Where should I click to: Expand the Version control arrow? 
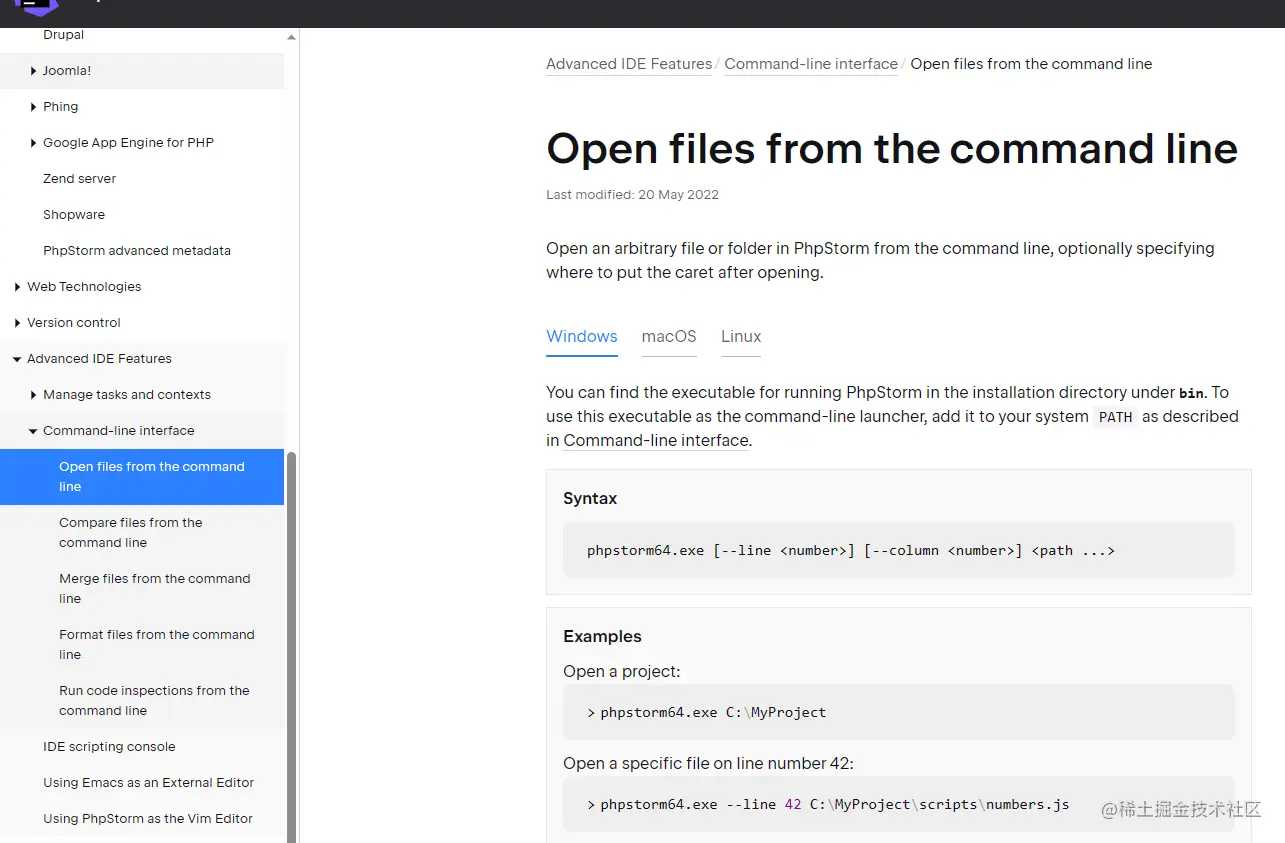pyautogui.click(x=18, y=323)
